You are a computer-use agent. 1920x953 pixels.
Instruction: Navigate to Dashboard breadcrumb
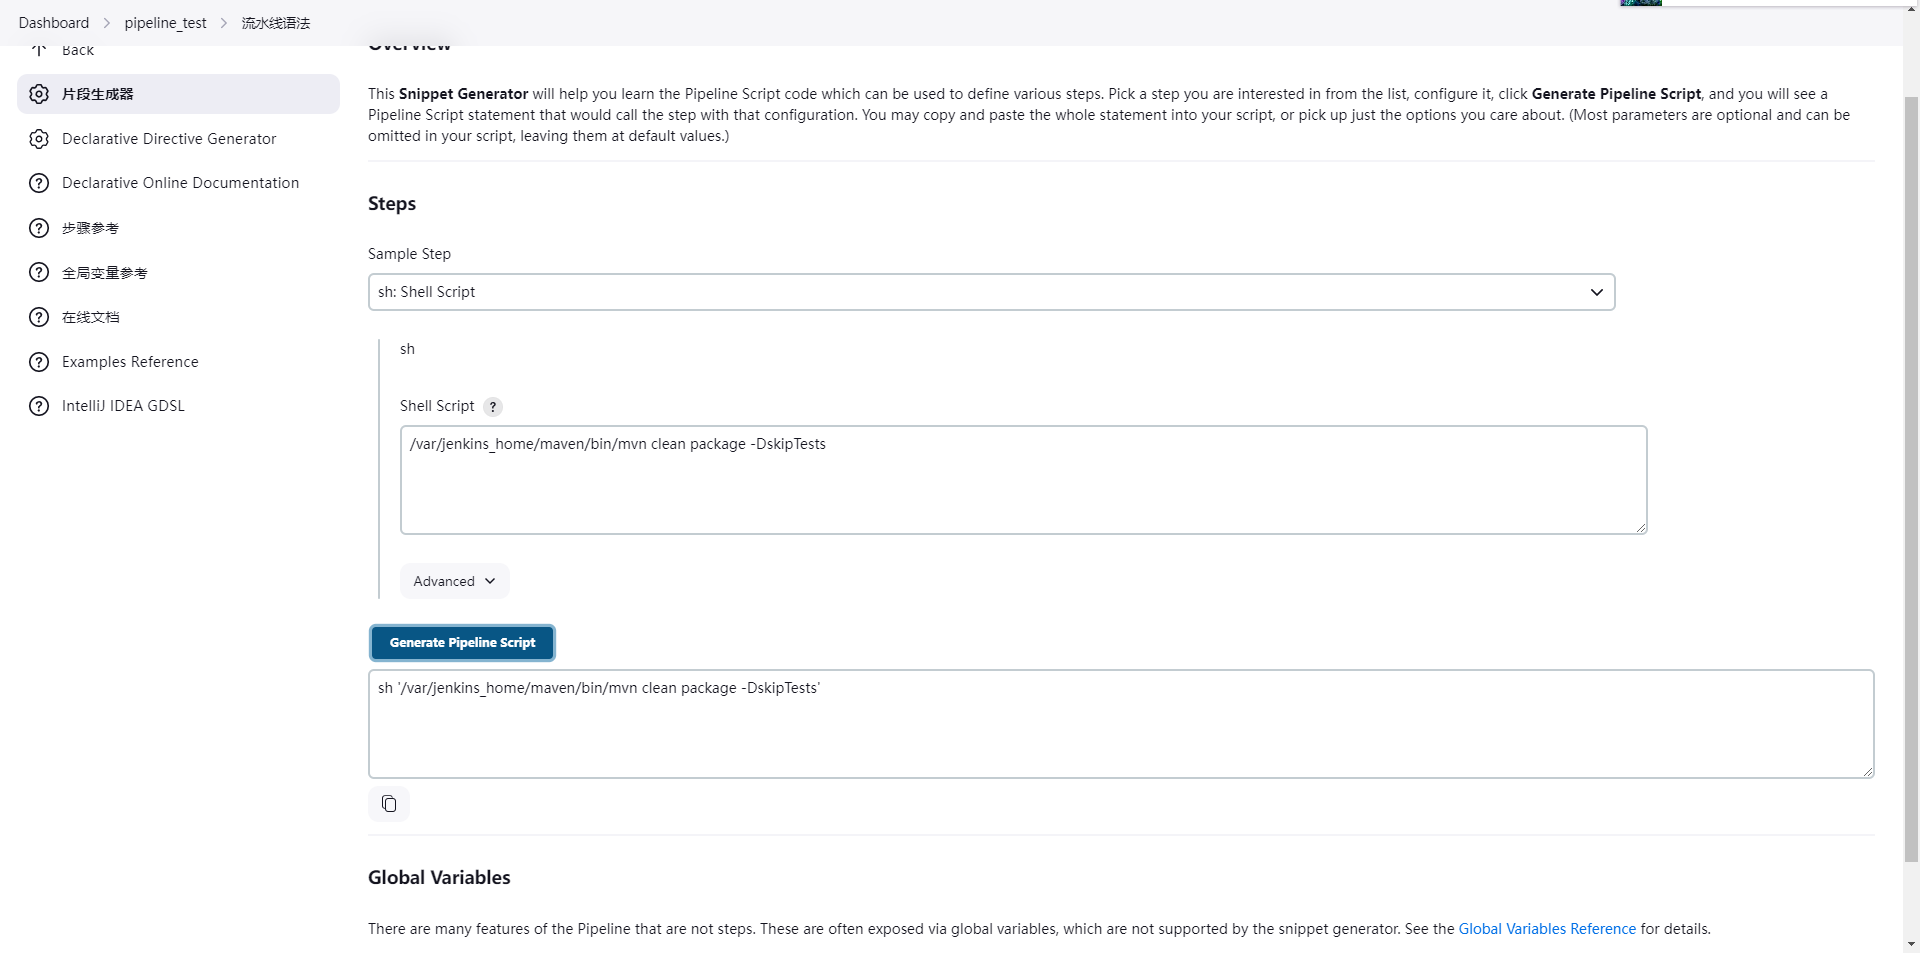coord(54,23)
